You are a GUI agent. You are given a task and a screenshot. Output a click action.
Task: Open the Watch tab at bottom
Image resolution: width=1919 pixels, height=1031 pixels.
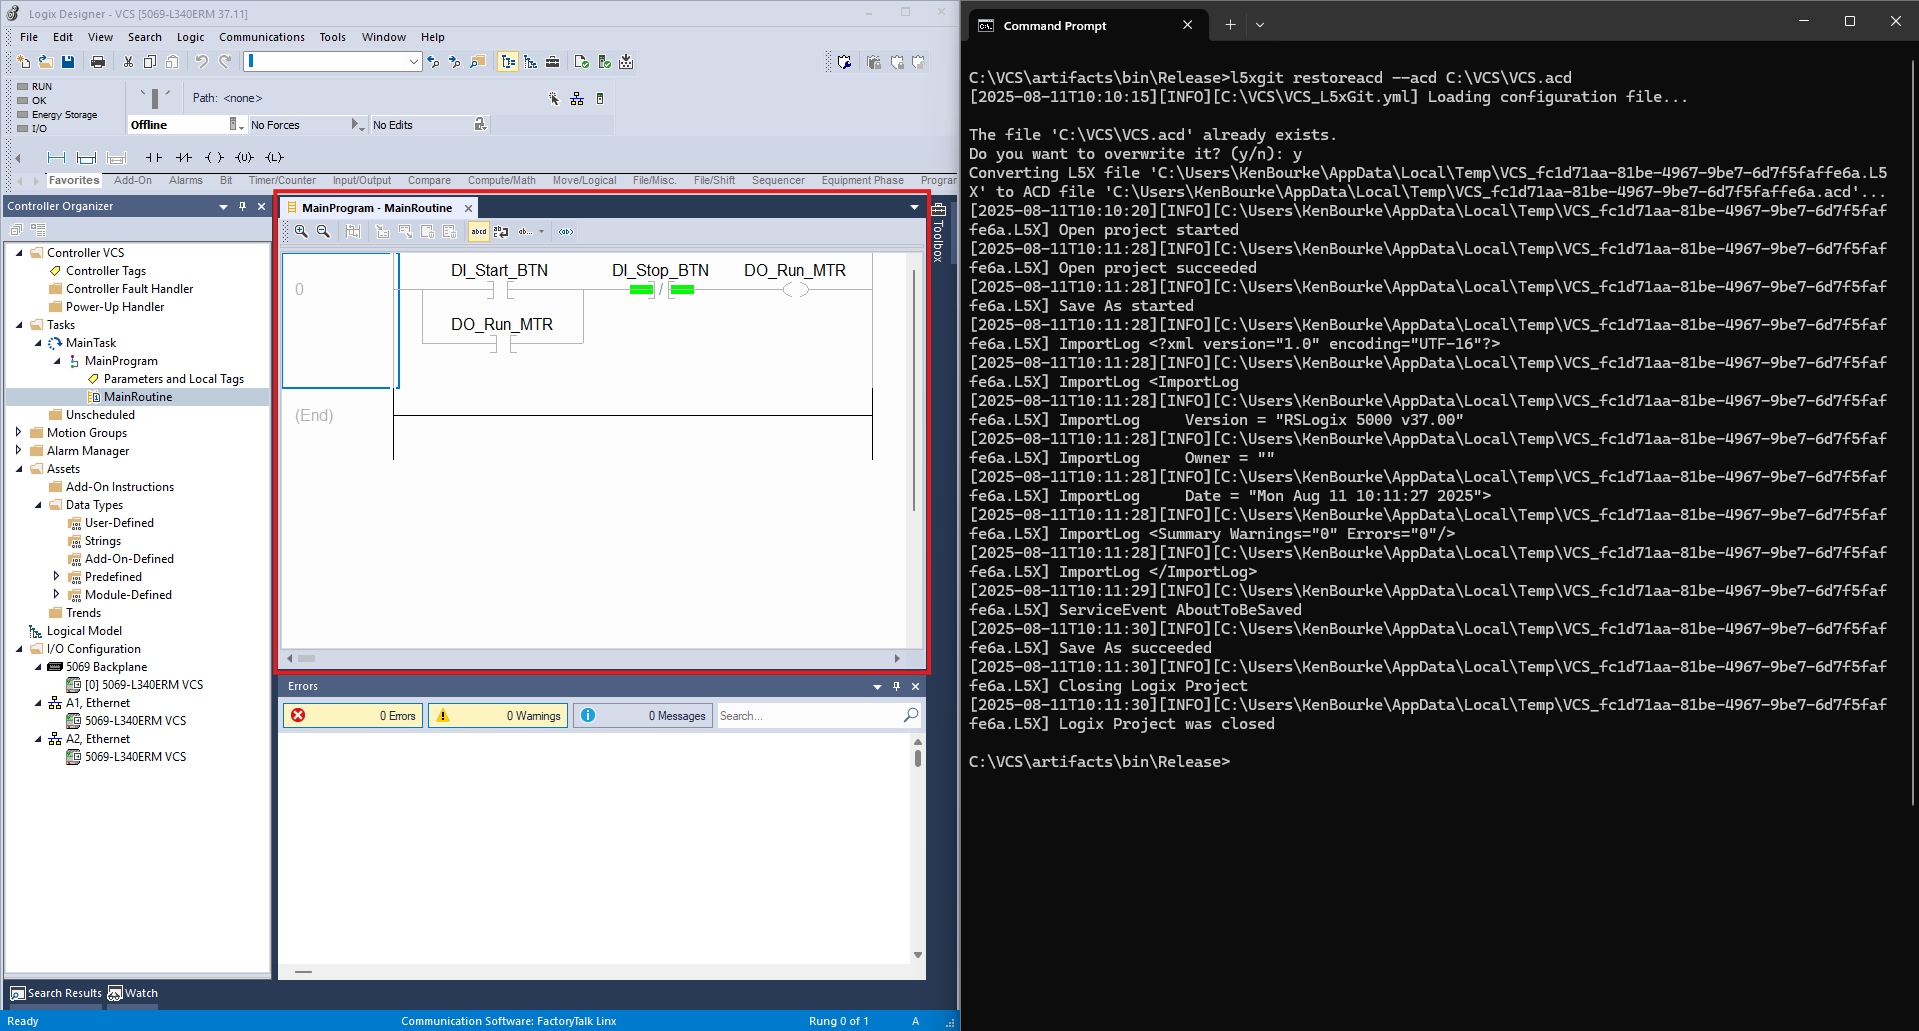coord(133,993)
